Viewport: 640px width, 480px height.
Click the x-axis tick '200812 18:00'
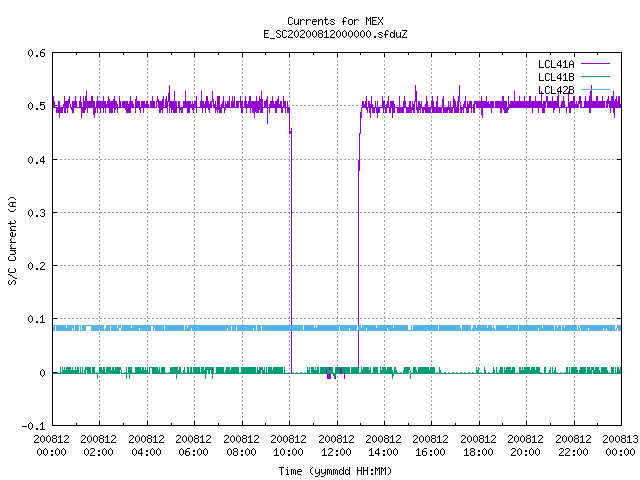click(478, 445)
